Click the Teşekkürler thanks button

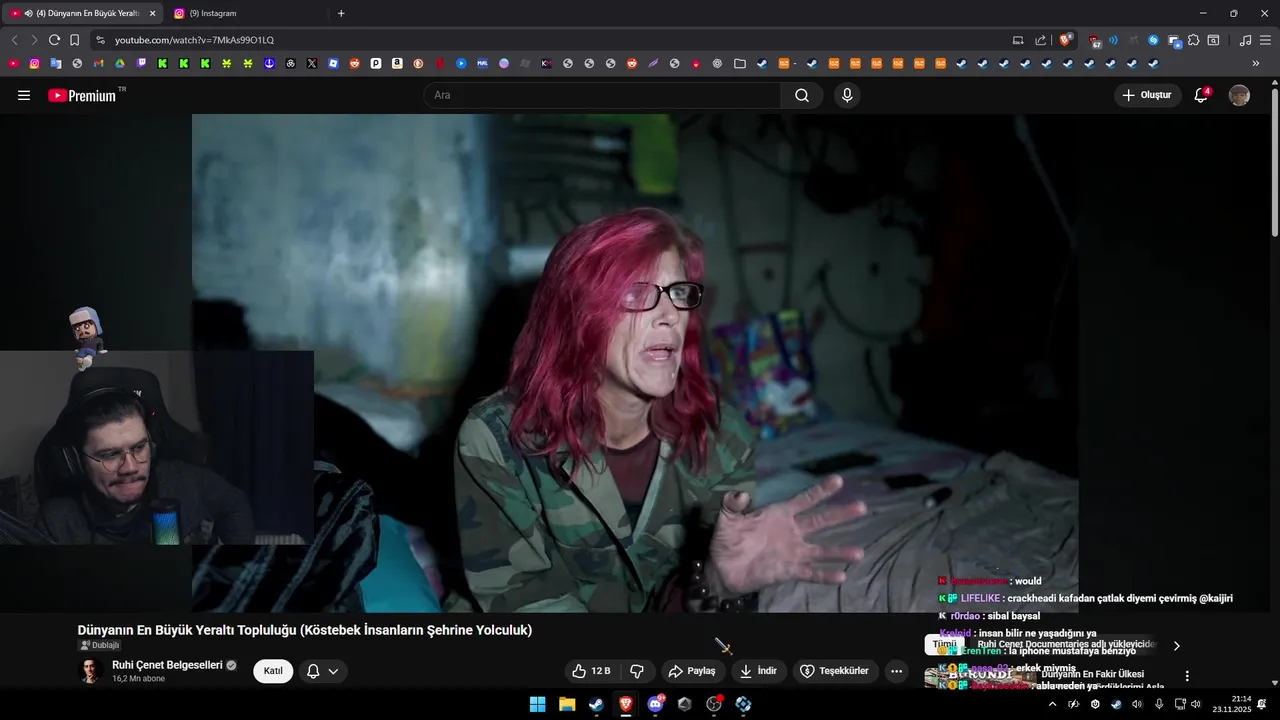[834, 671]
